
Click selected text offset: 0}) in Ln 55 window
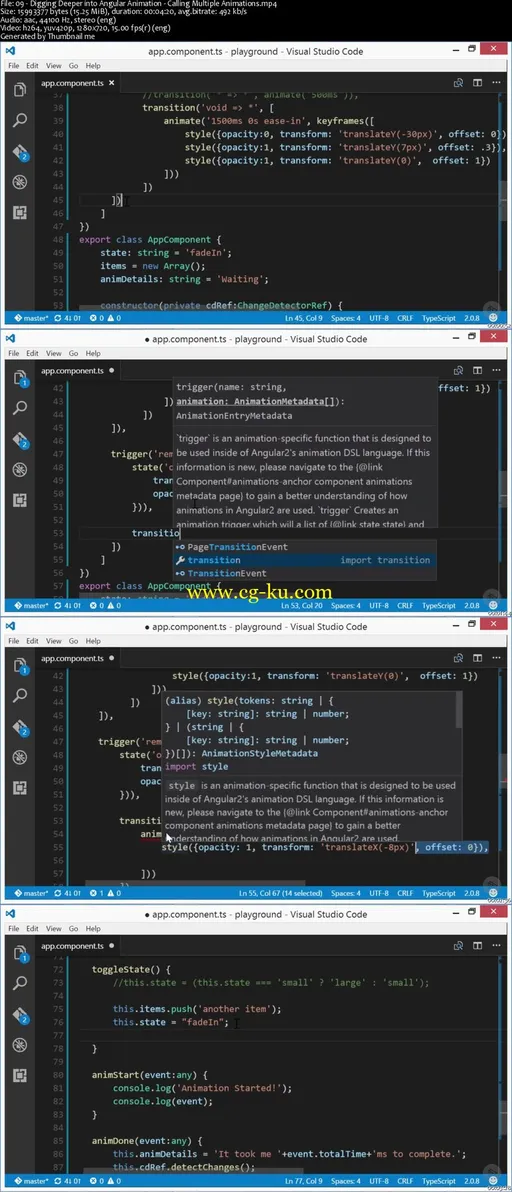(x=452, y=846)
